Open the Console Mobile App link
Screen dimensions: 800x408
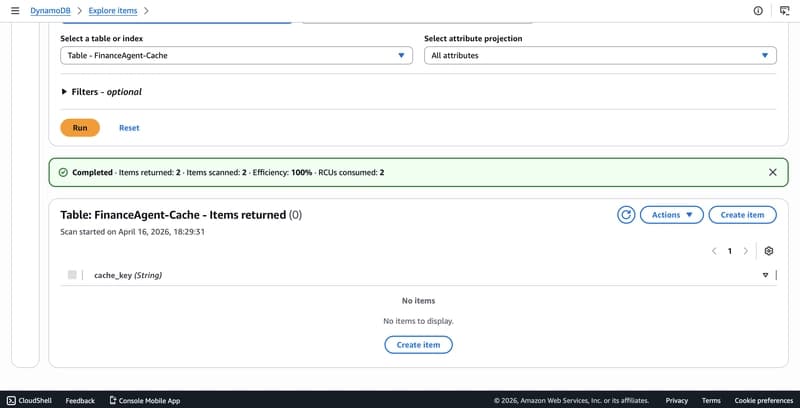[145, 401]
